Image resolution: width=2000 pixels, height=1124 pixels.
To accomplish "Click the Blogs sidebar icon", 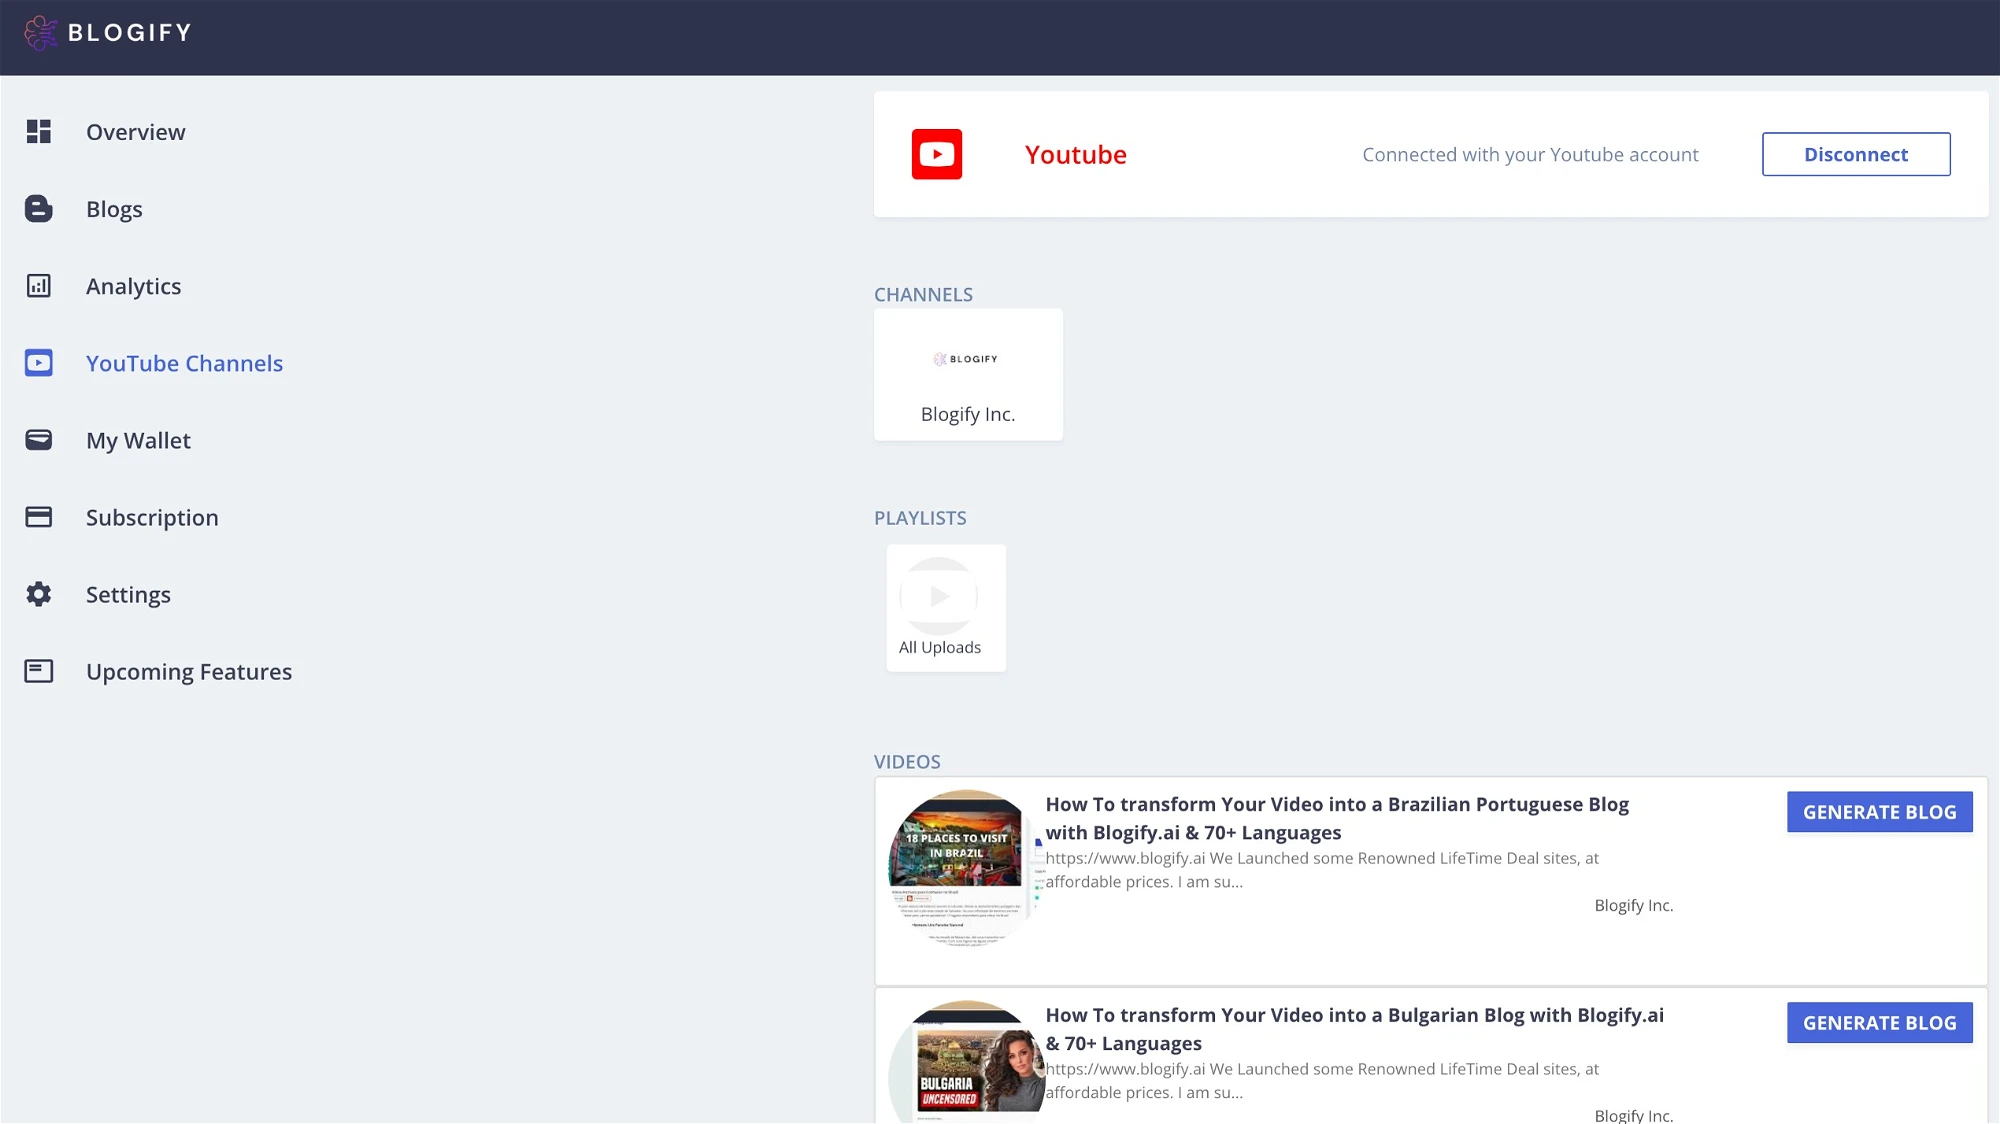I will click(x=39, y=209).
